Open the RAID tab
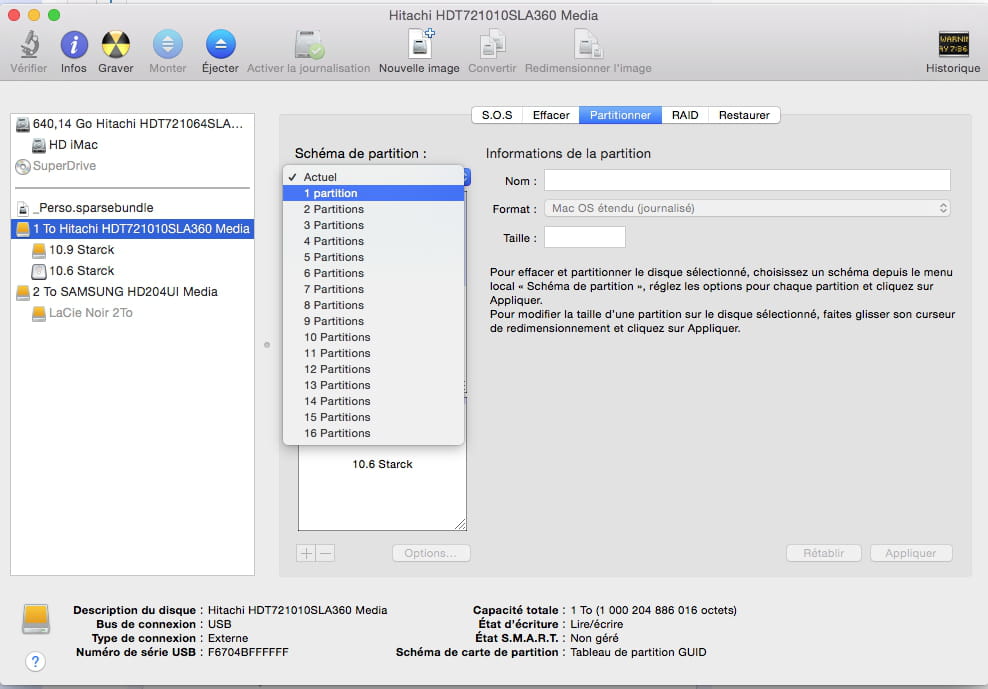The width and height of the screenshot is (988, 689). coord(685,115)
